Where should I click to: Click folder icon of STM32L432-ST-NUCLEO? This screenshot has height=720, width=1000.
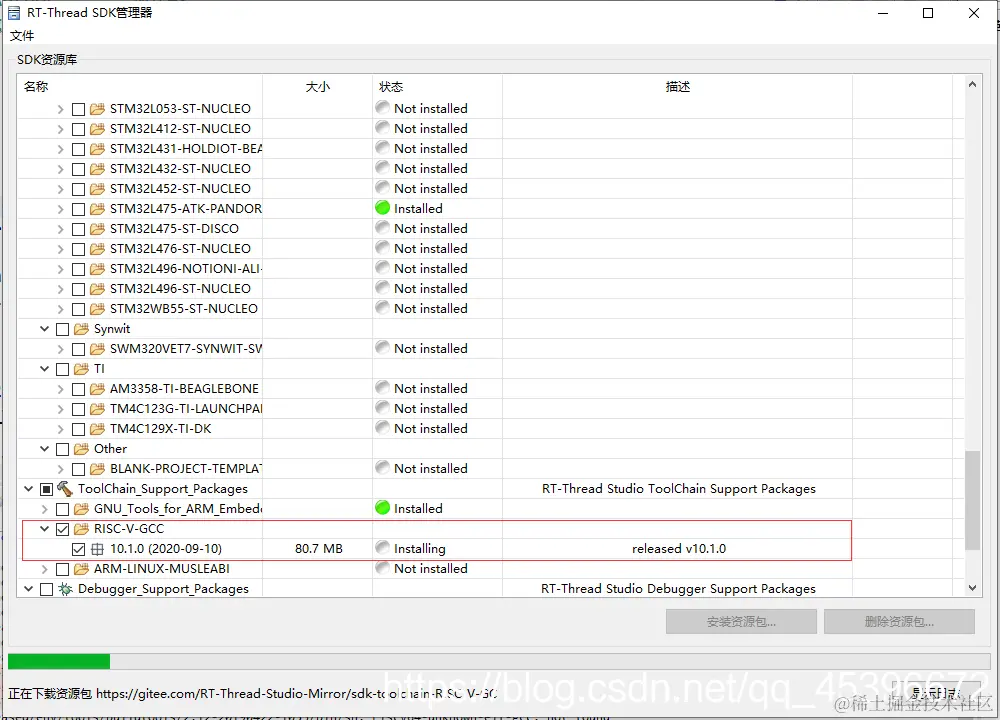(97, 169)
